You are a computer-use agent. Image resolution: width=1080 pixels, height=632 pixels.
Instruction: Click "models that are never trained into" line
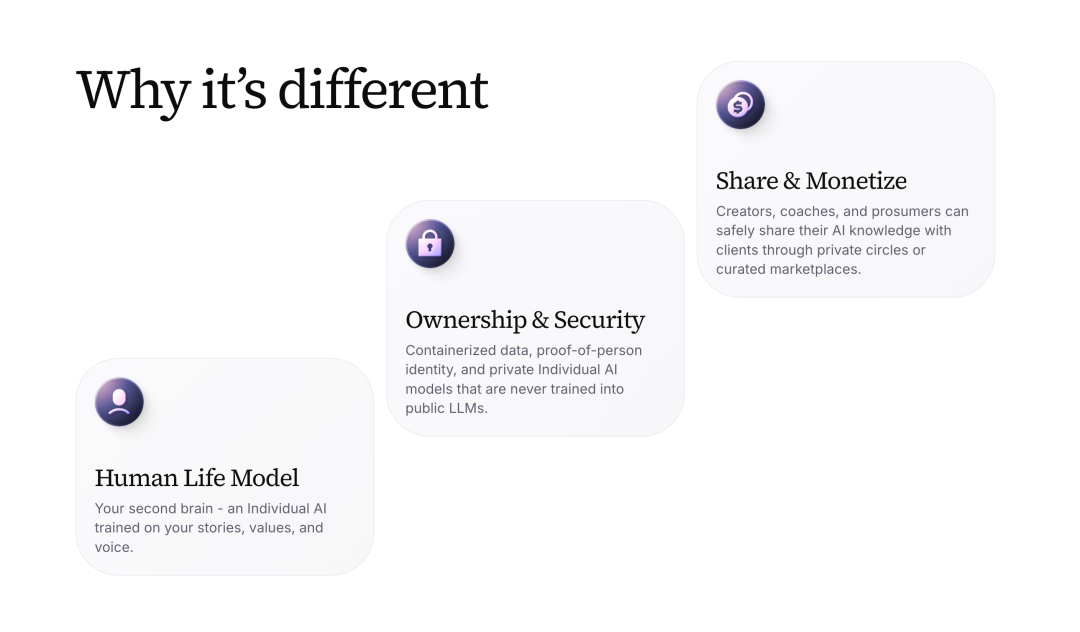(x=514, y=388)
